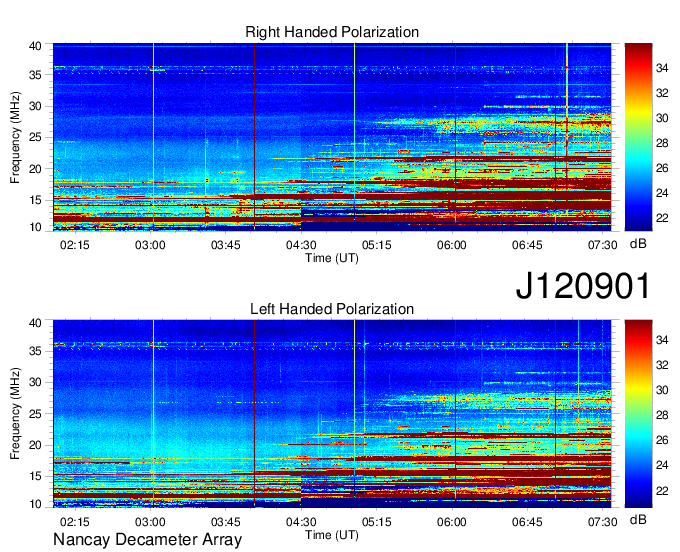This screenshot has height=552, width=680.
Task: Click the '04:30' time tick on upper plot
Action: coord(301,245)
